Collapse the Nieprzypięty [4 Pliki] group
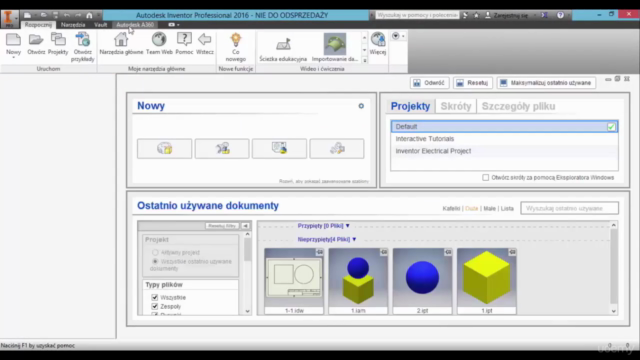 [354, 240]
